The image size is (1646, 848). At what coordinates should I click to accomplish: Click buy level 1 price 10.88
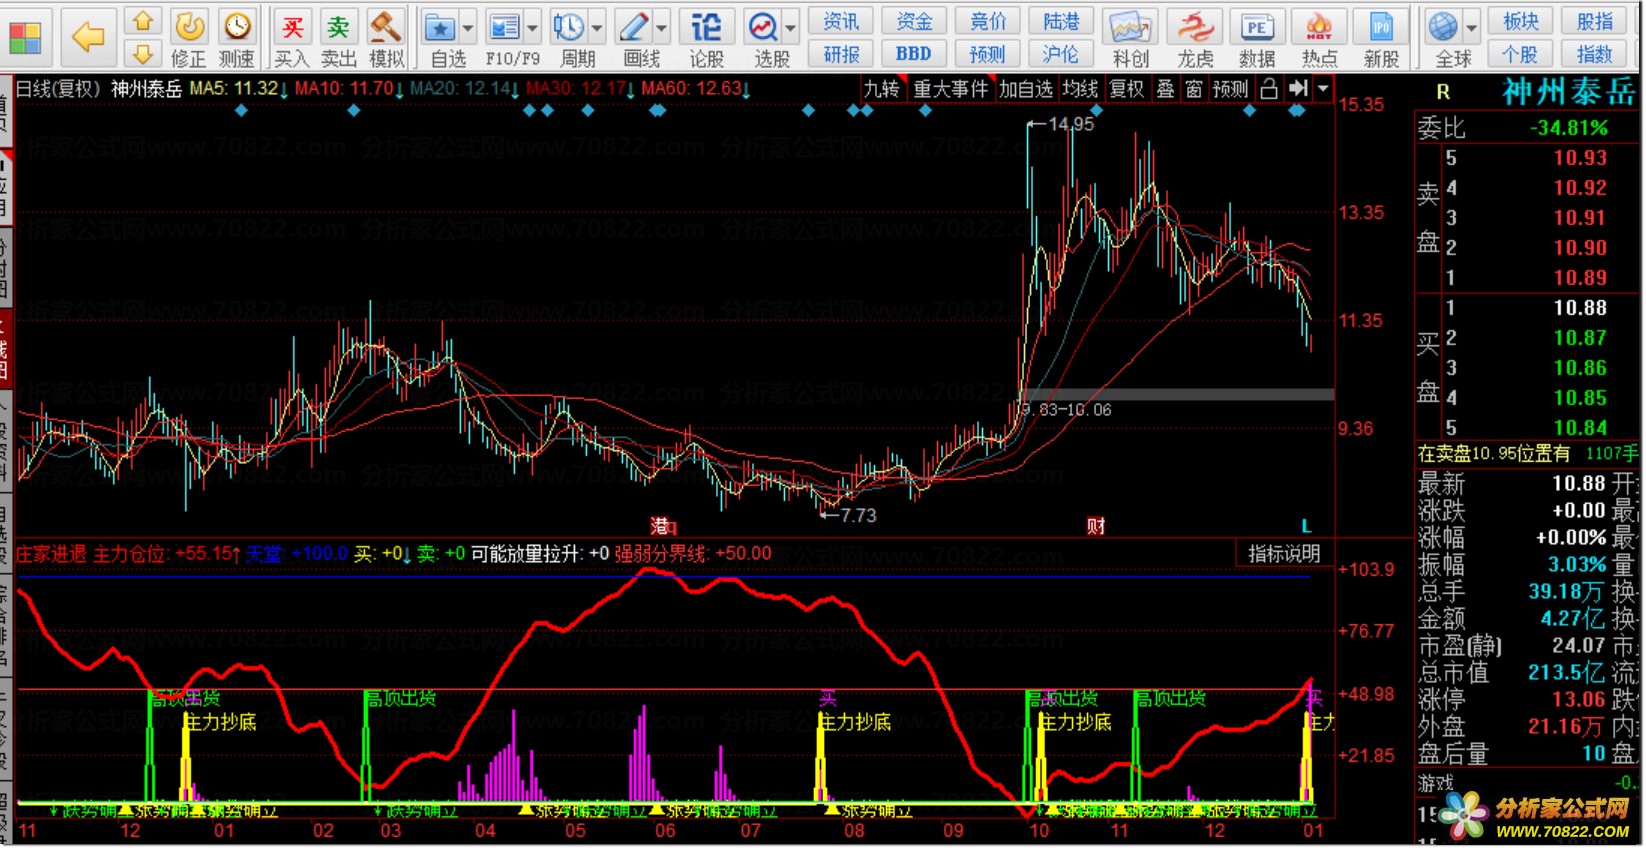point(1579,308)
